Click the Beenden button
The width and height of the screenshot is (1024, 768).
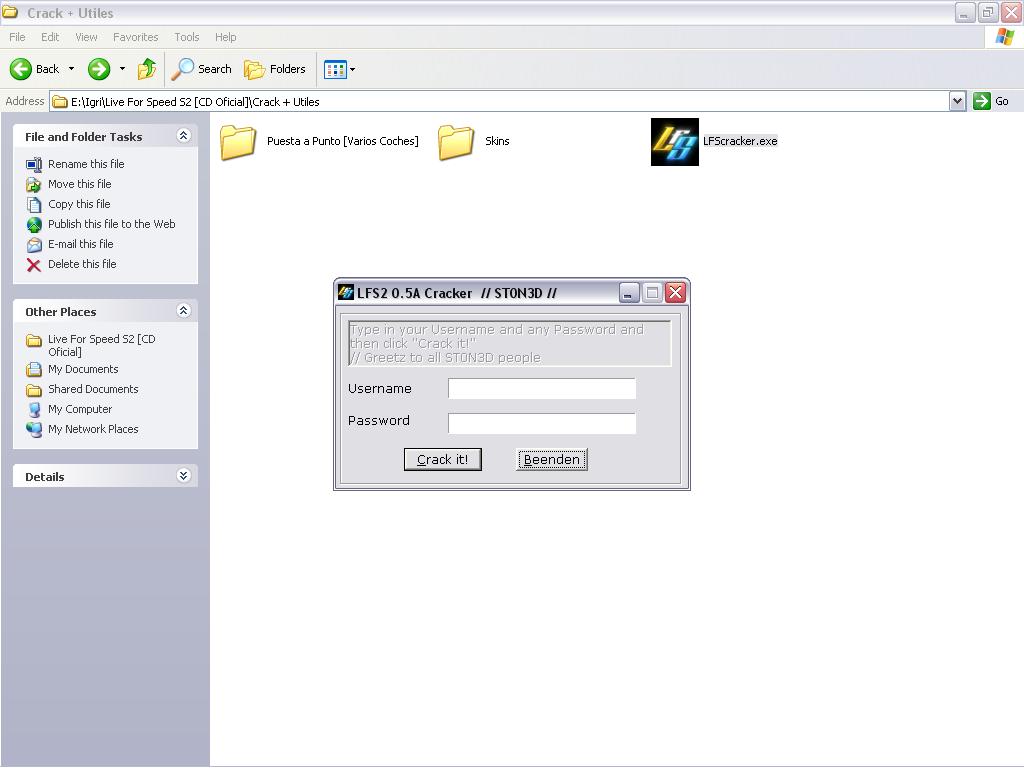(x=552, y=459)
